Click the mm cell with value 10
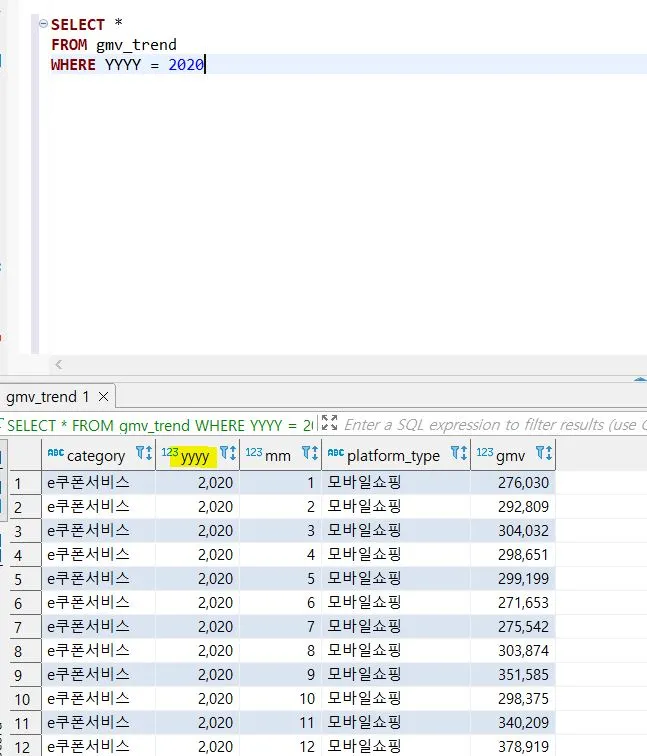The width and height of the screenshot is (647, 756). [x=281, y=699]
